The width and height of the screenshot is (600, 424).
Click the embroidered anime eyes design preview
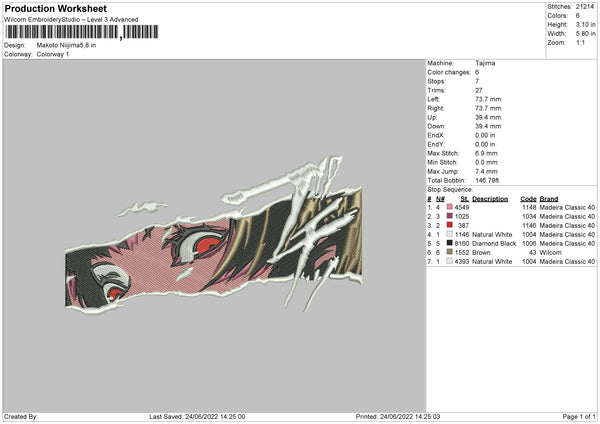point(214,235)
